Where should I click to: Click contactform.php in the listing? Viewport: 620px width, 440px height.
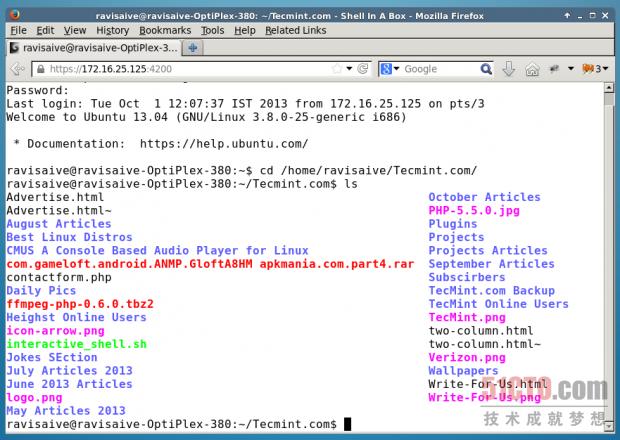tap(59, 278)
